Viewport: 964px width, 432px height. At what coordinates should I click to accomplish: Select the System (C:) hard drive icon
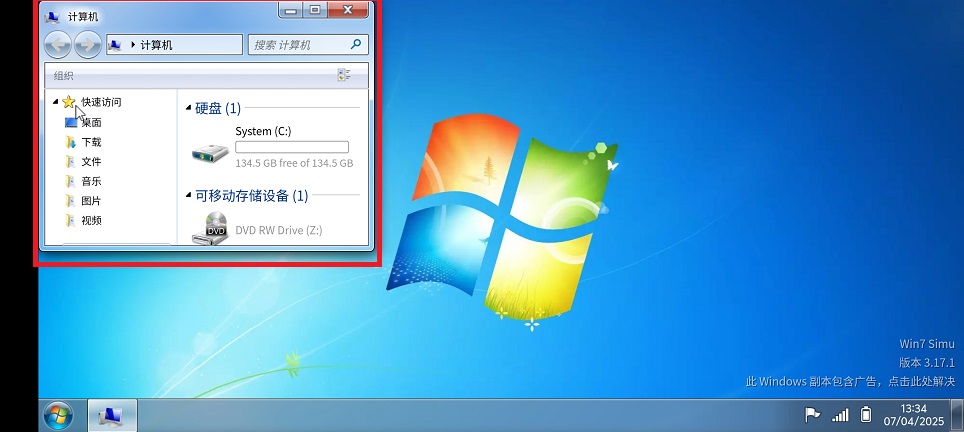(x=210, y=152)
